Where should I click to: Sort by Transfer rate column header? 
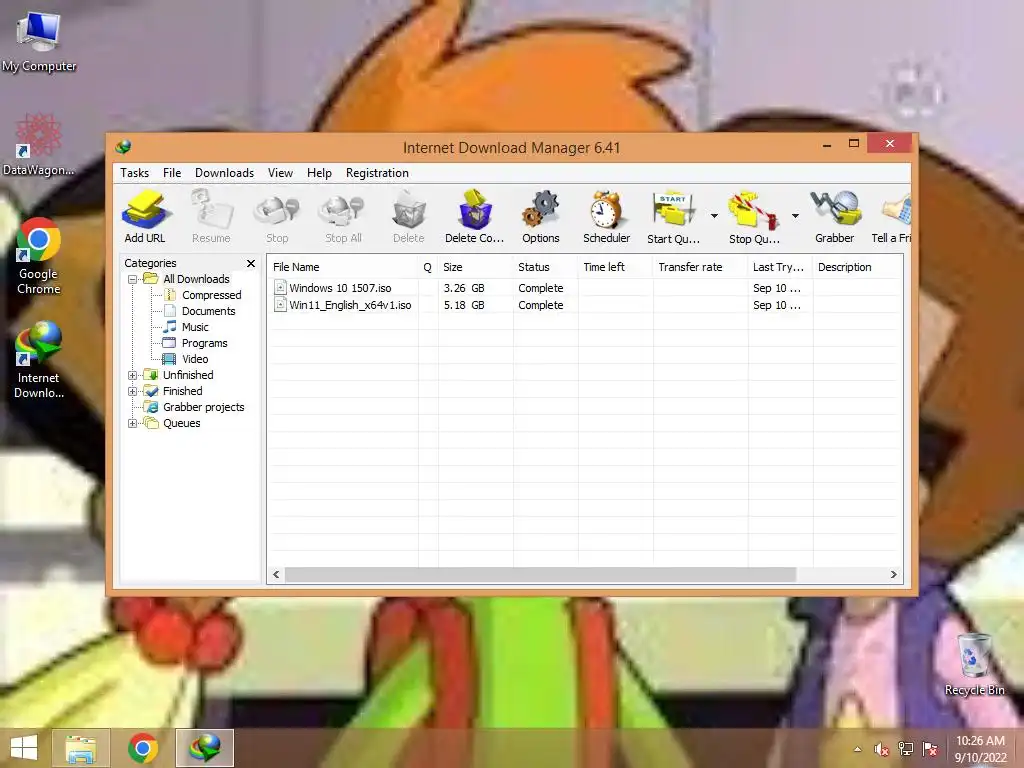point(700,267)
